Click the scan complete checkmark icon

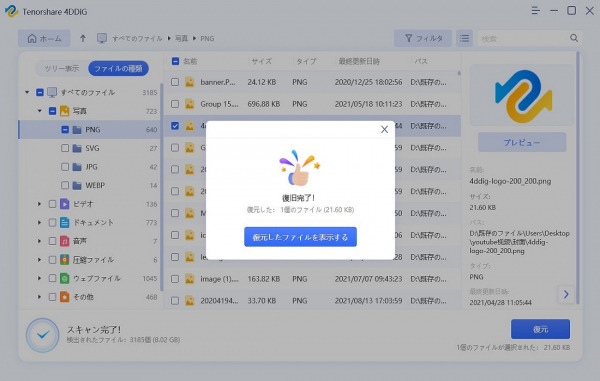pos(42,335)
